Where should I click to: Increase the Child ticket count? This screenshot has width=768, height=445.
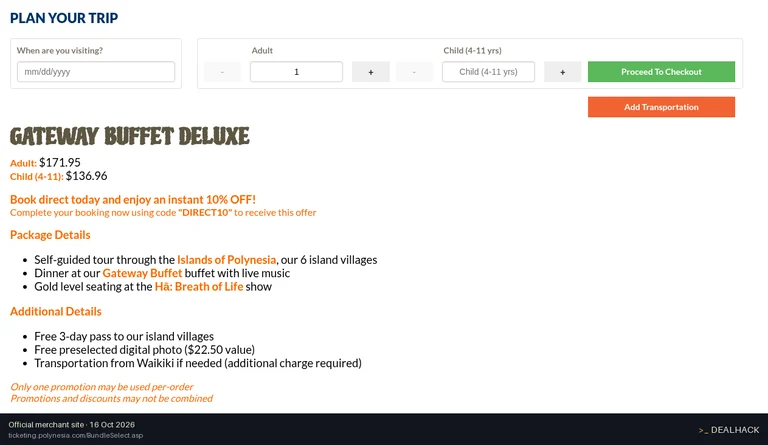coord(563,71)
